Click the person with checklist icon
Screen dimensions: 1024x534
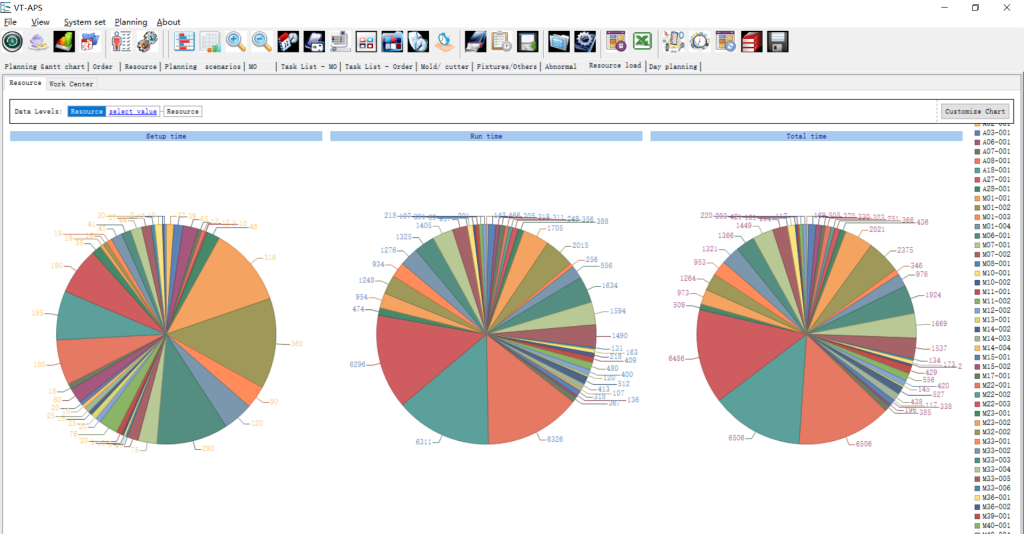click(121, 41)
